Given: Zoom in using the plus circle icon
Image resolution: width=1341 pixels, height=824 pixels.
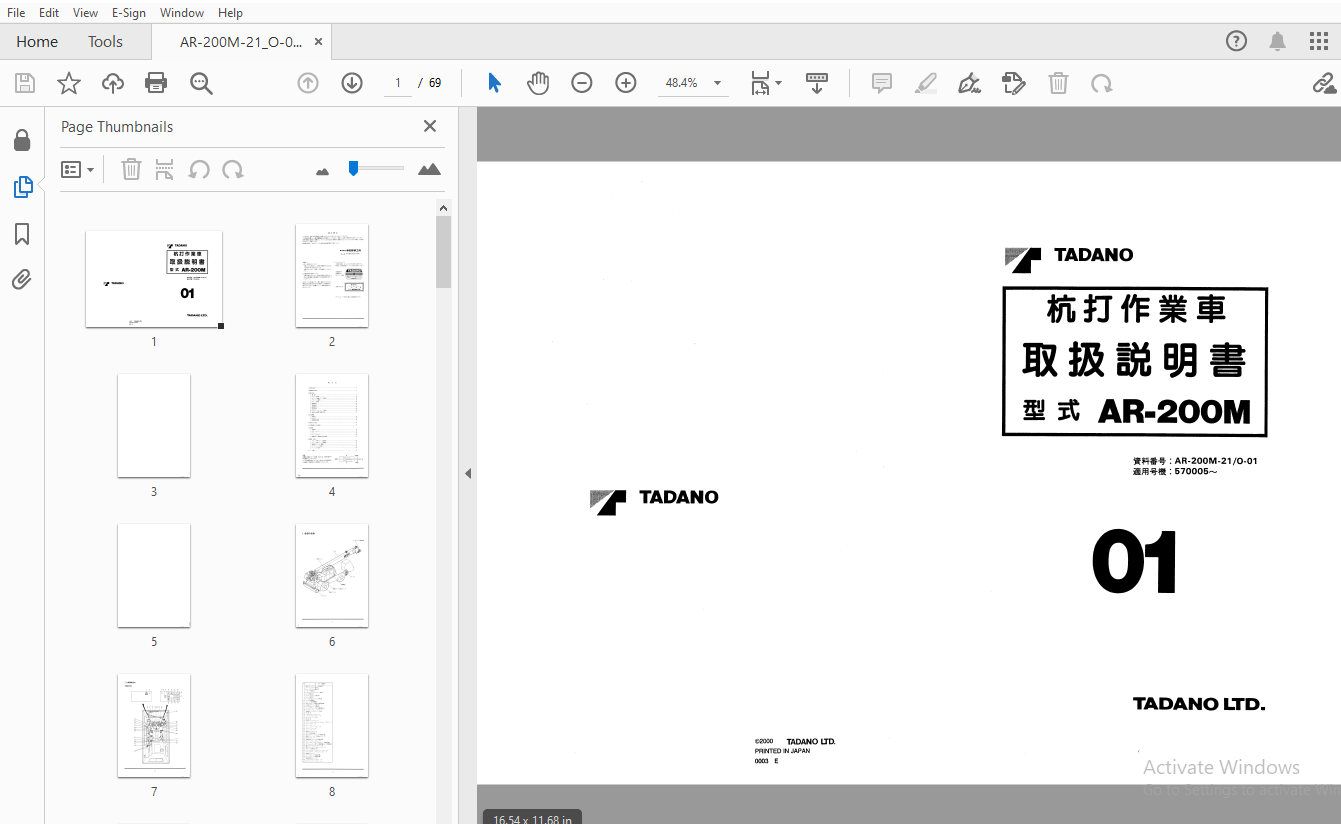Looking at the screenshot, I should pos(626,83).
